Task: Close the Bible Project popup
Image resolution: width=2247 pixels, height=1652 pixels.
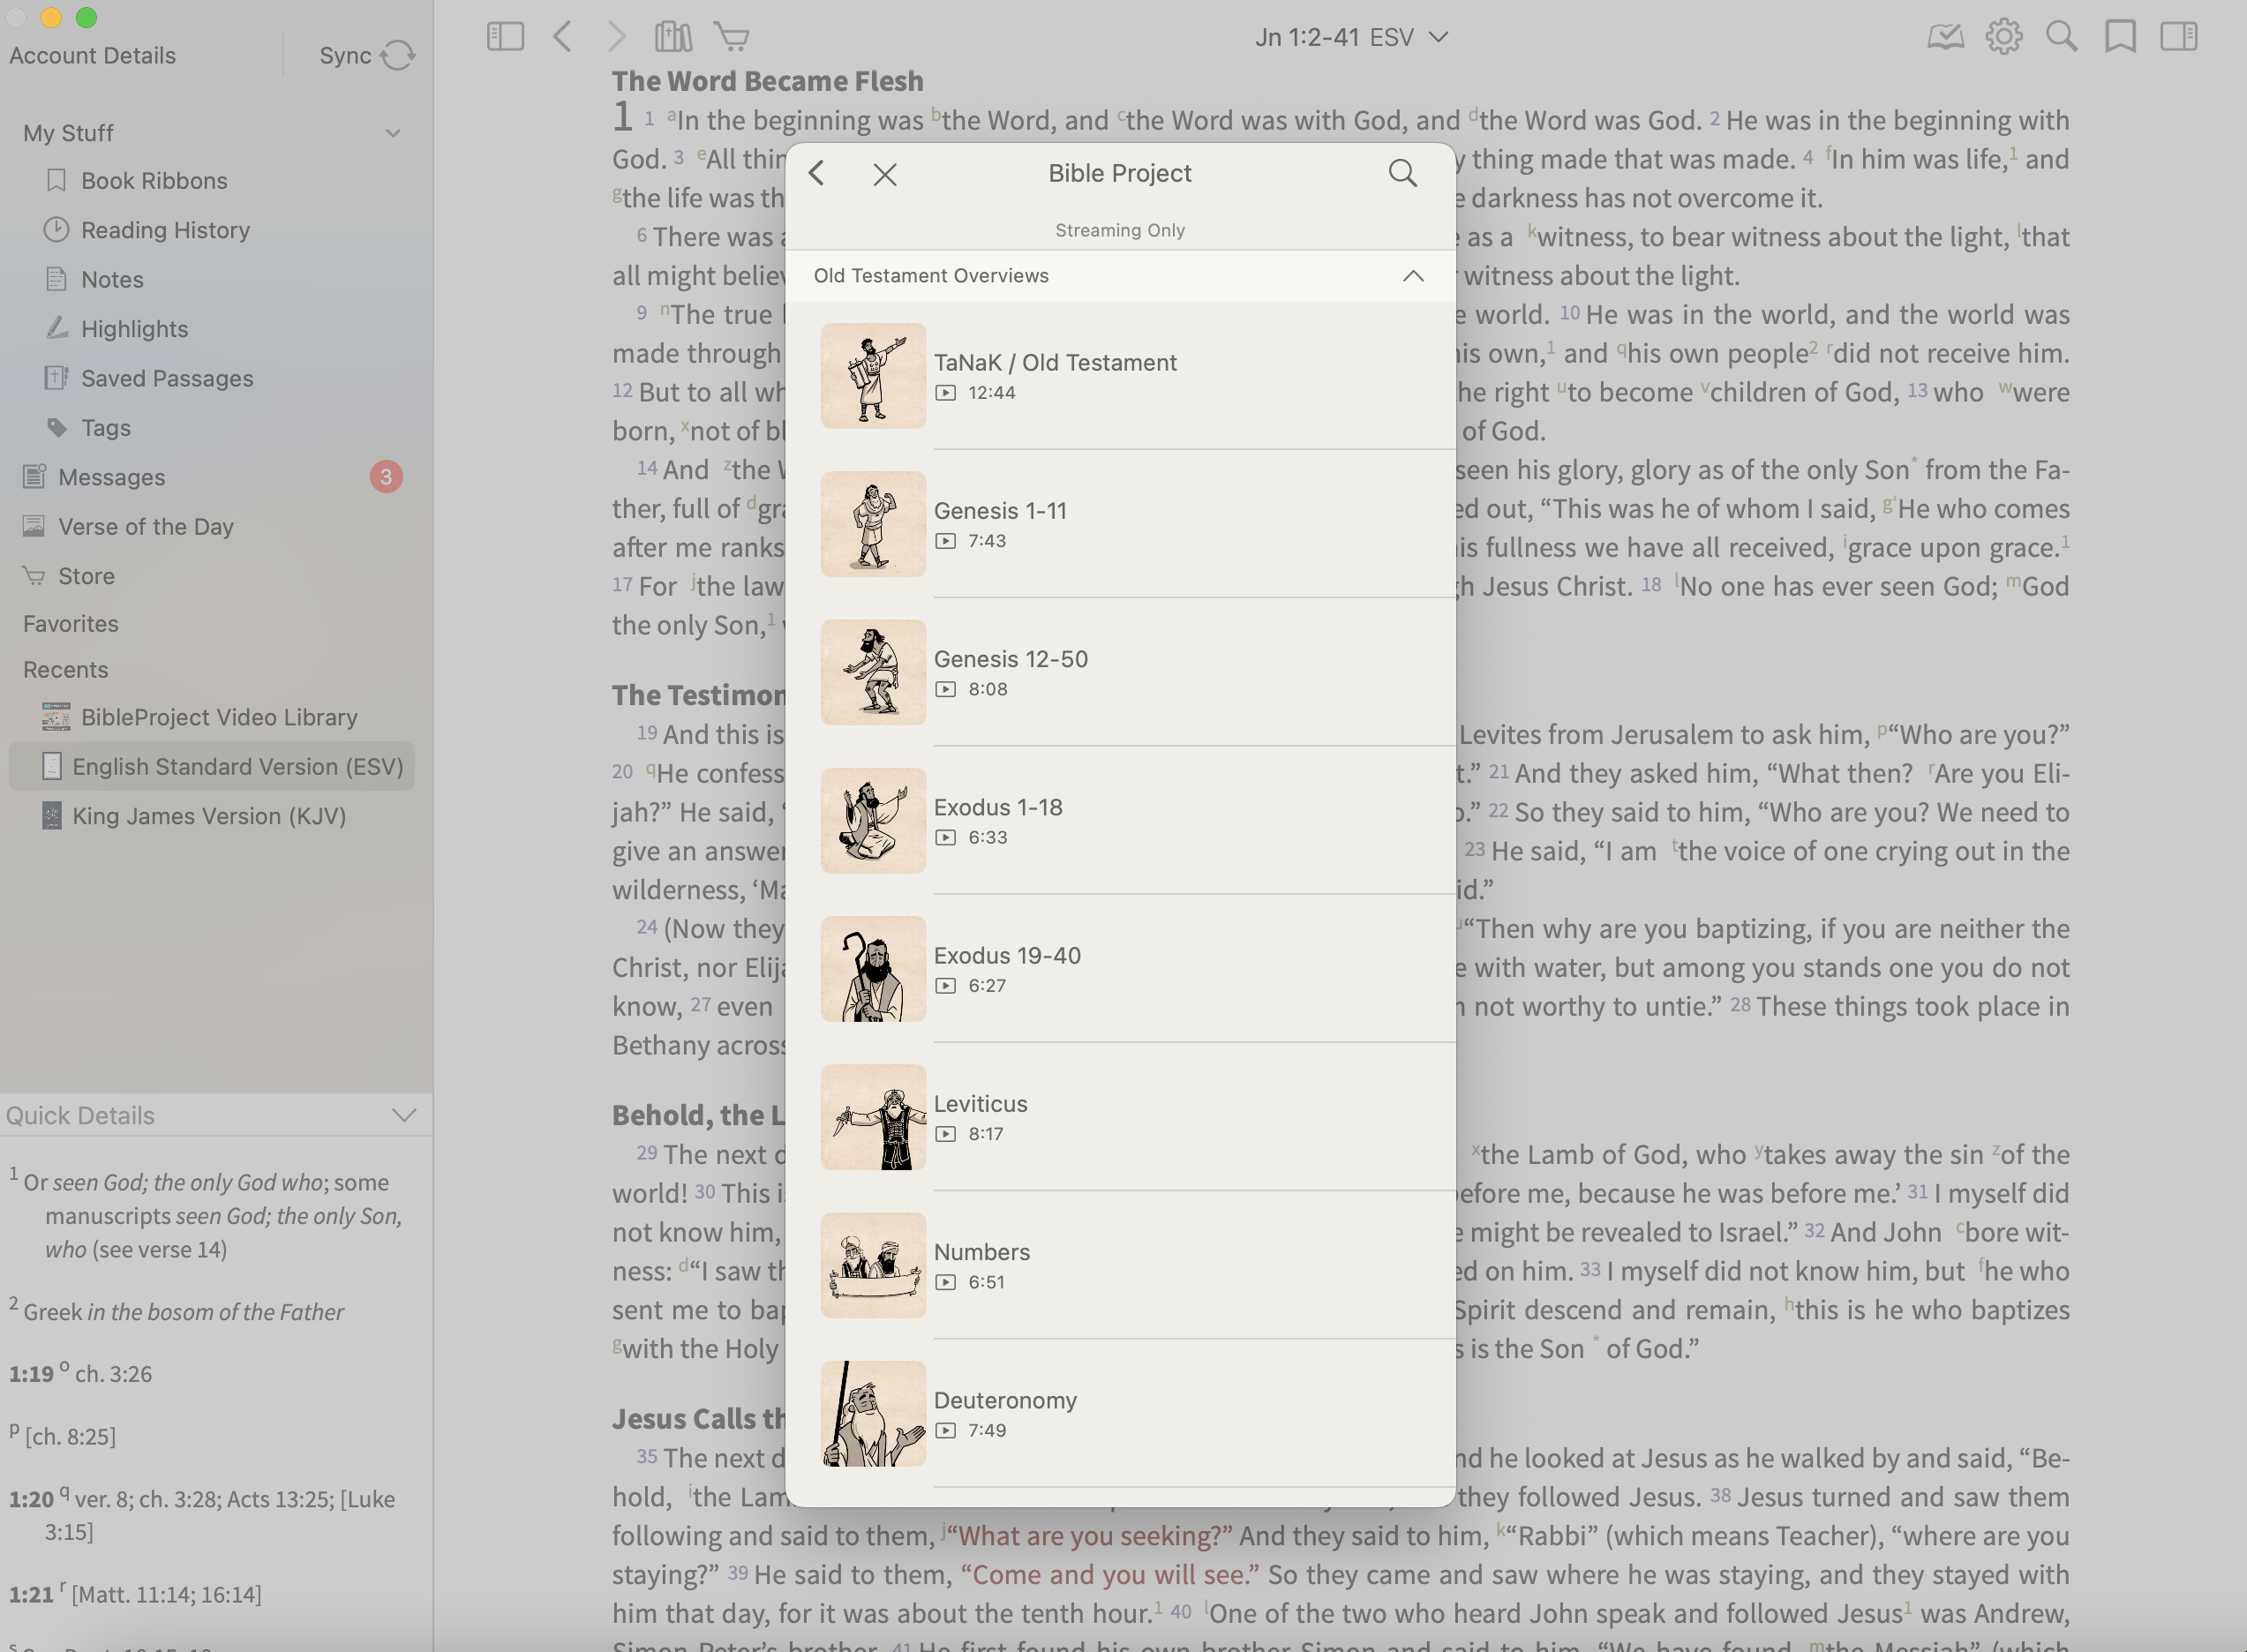Action: point(884,175)
